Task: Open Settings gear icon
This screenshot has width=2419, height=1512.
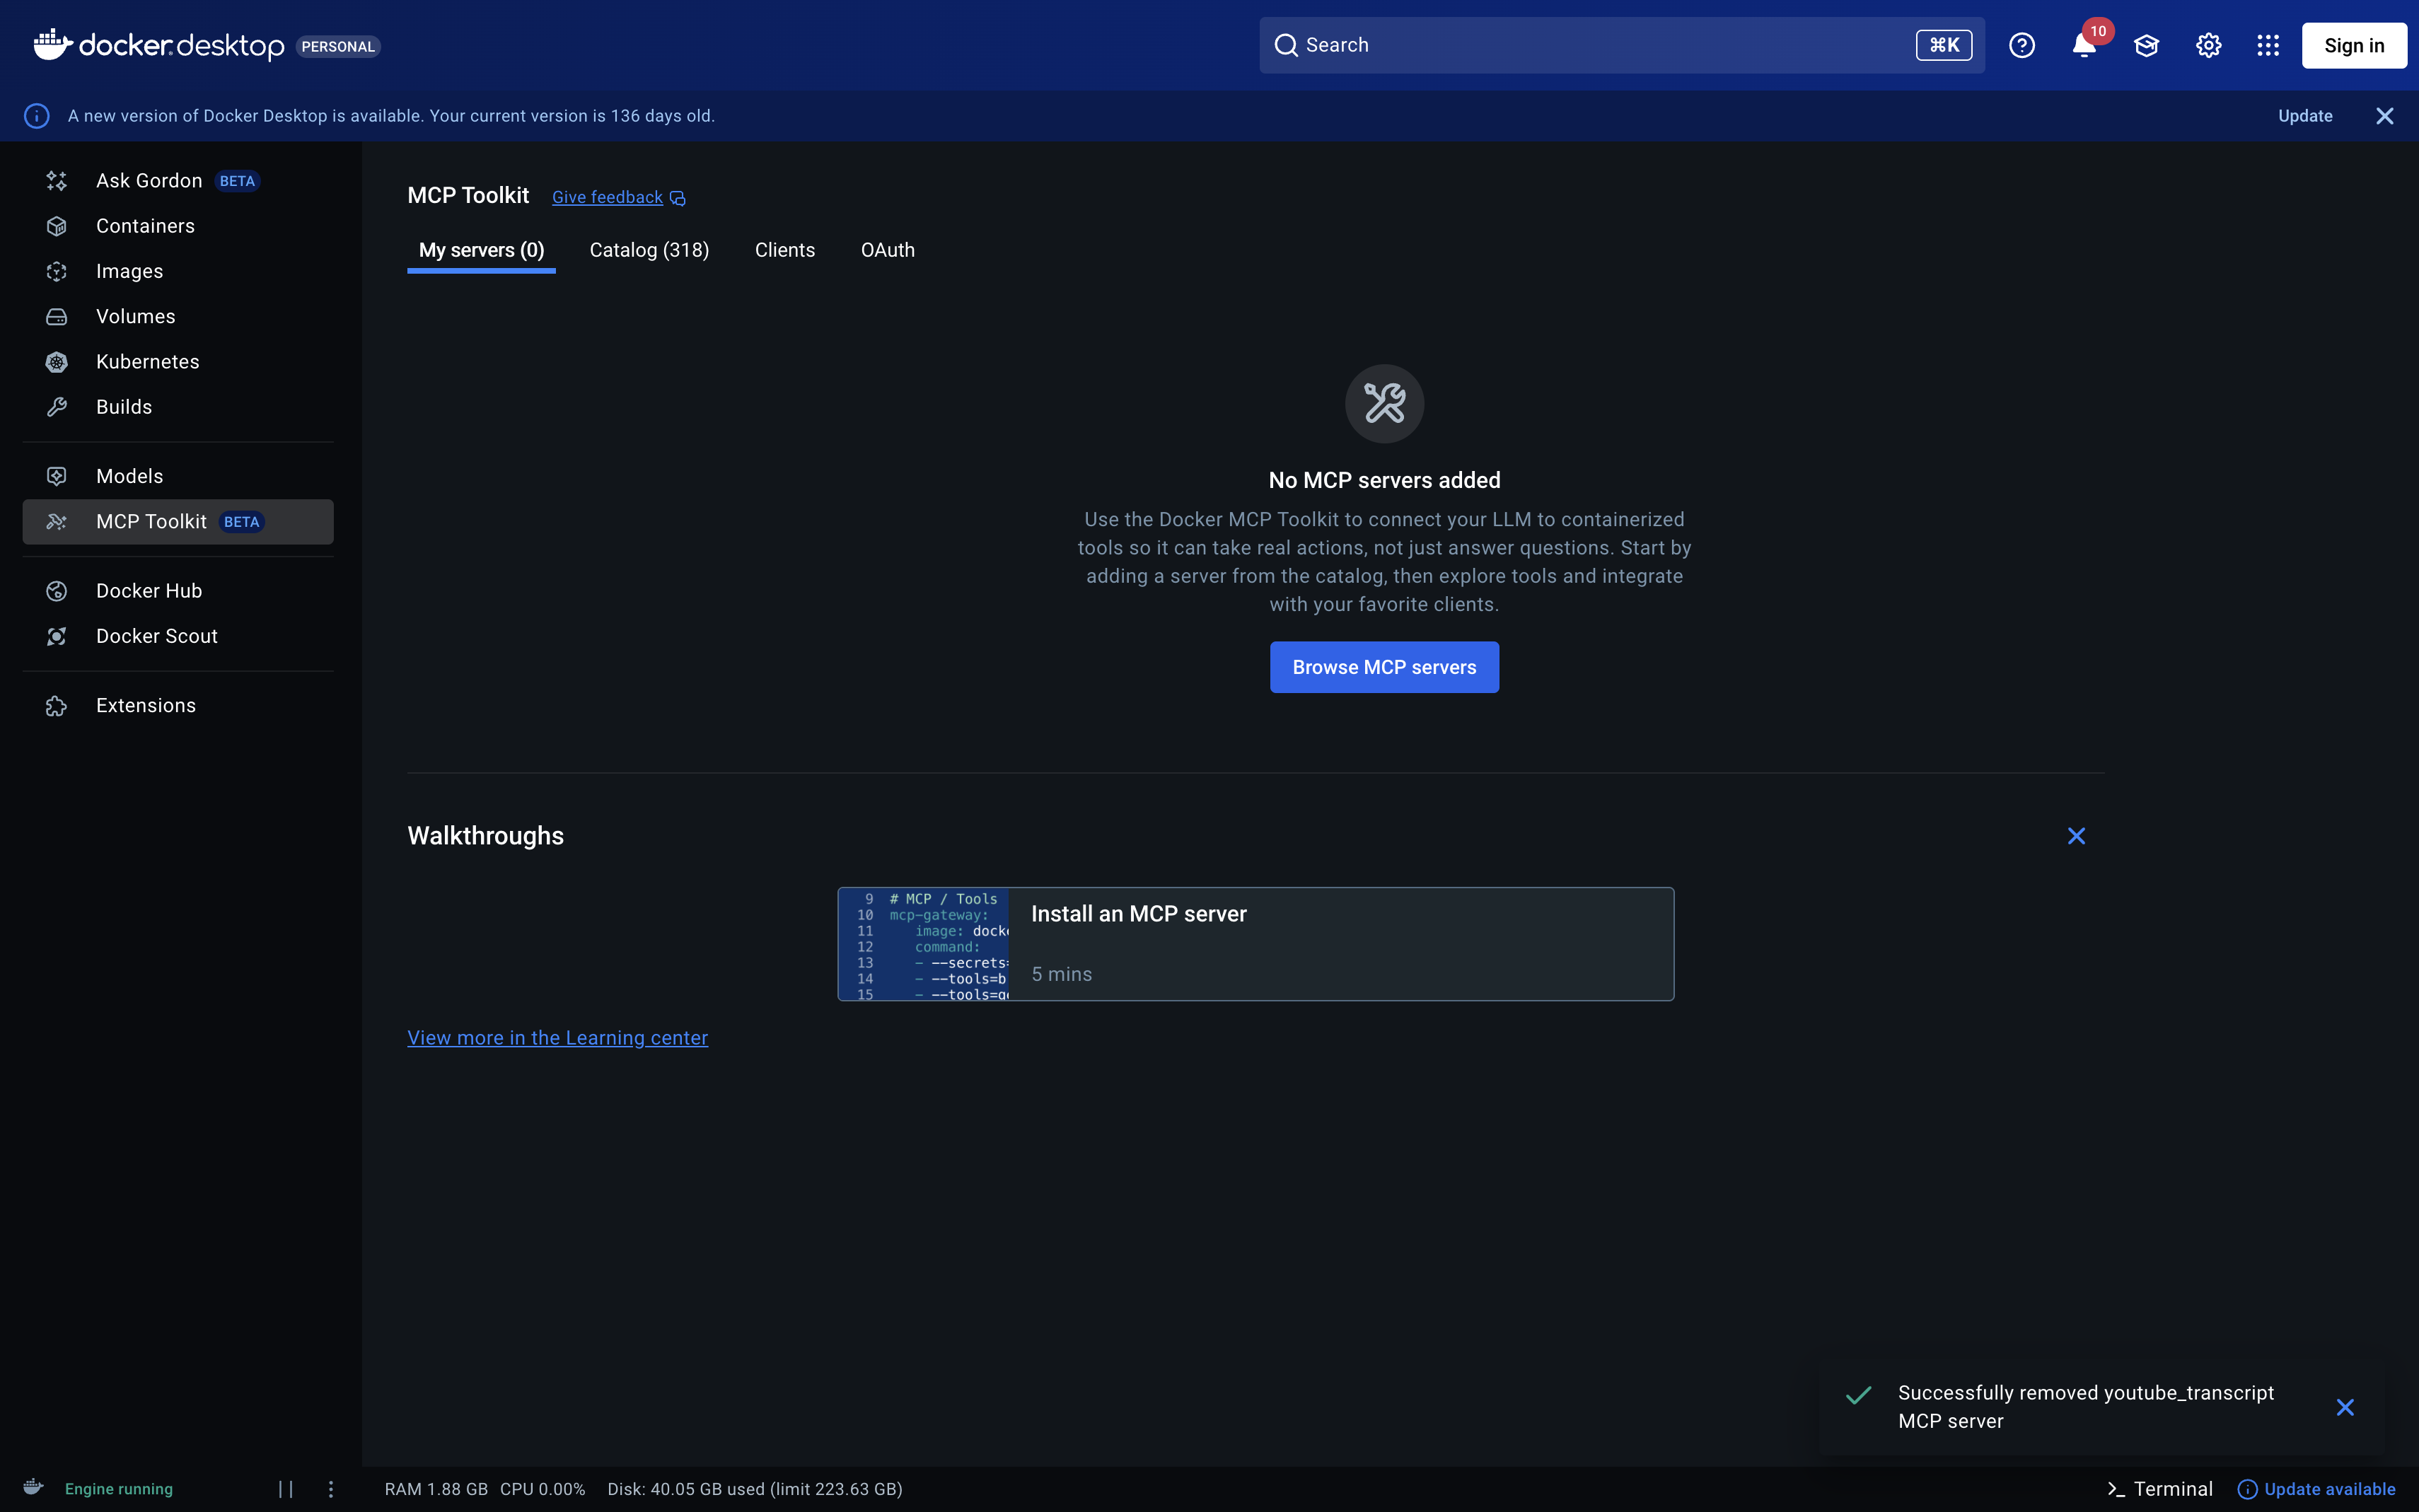Action: click(2208, 45)
